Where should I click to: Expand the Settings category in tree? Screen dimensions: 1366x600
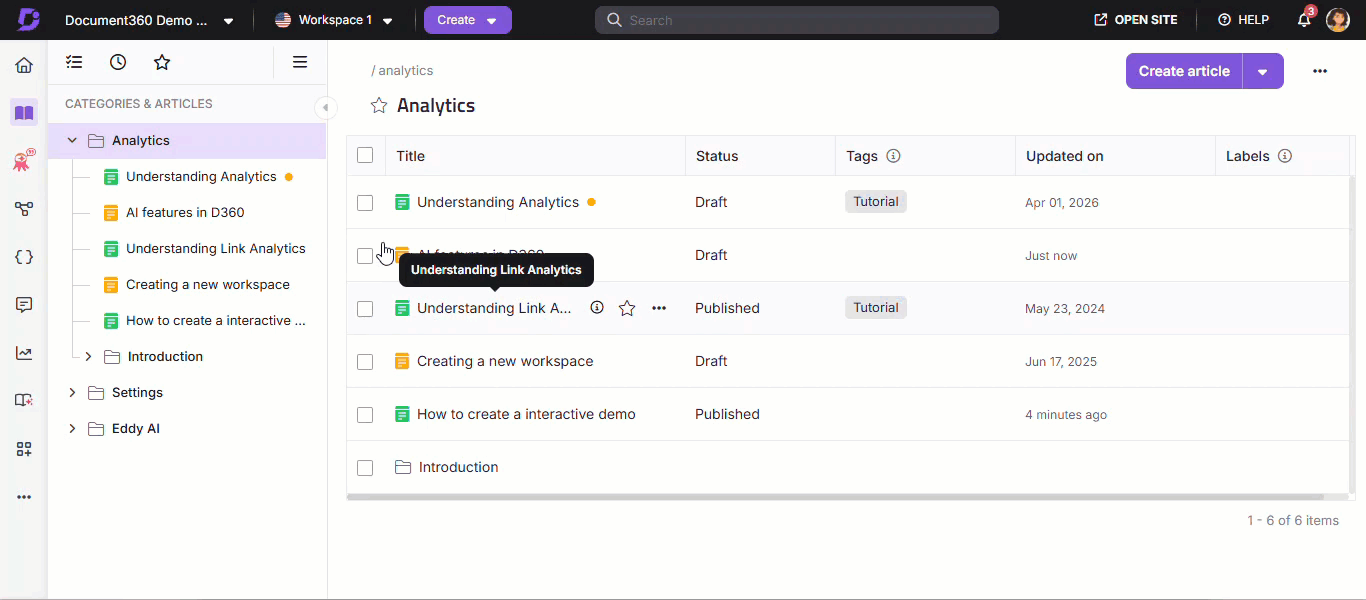pos(72,393)
